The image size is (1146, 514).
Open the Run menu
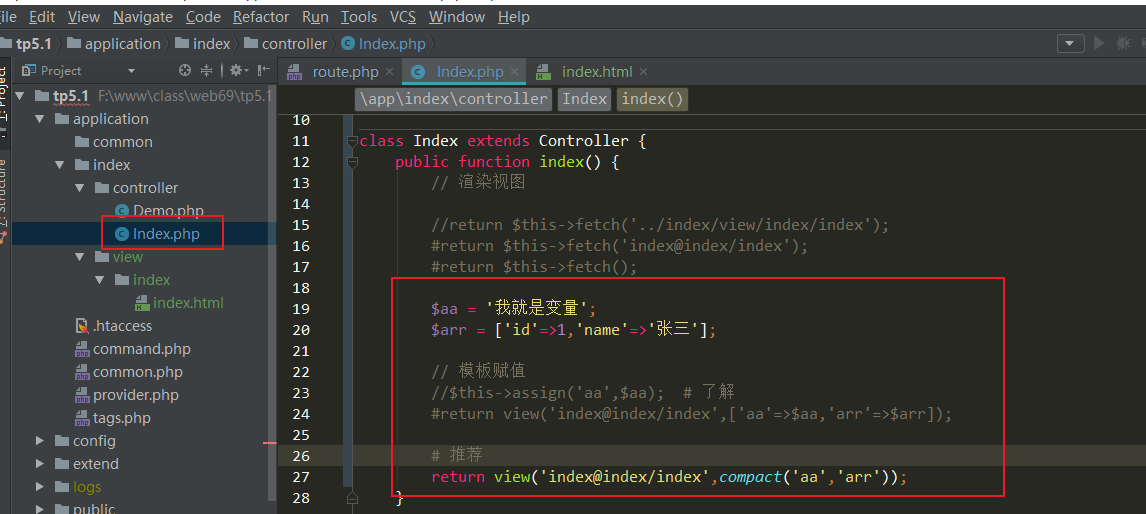tap(315, 16)
